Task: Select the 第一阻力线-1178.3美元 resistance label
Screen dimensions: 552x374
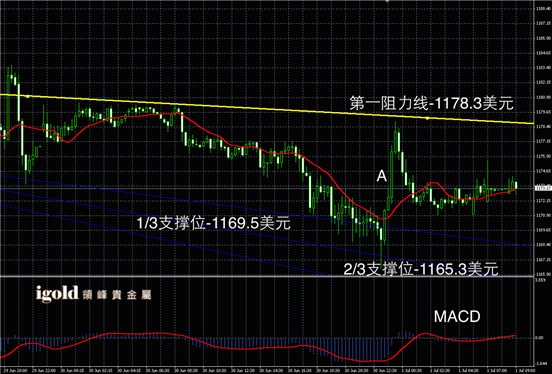Action: [432, 104]
